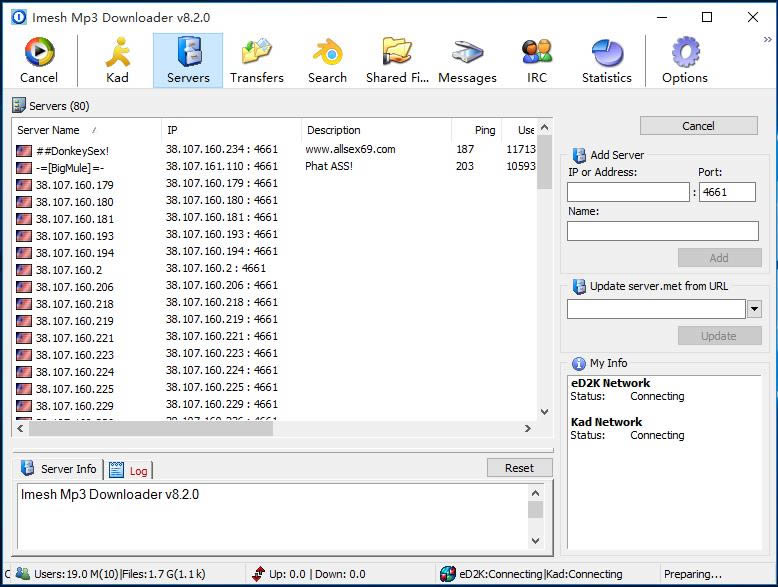Click the Cancel connection toolbar icon

pos(39,61)
